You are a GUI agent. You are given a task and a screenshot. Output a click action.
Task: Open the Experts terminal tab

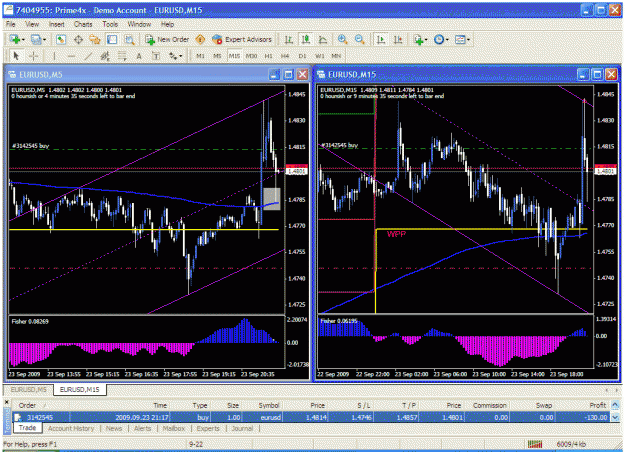click(208, 428)
